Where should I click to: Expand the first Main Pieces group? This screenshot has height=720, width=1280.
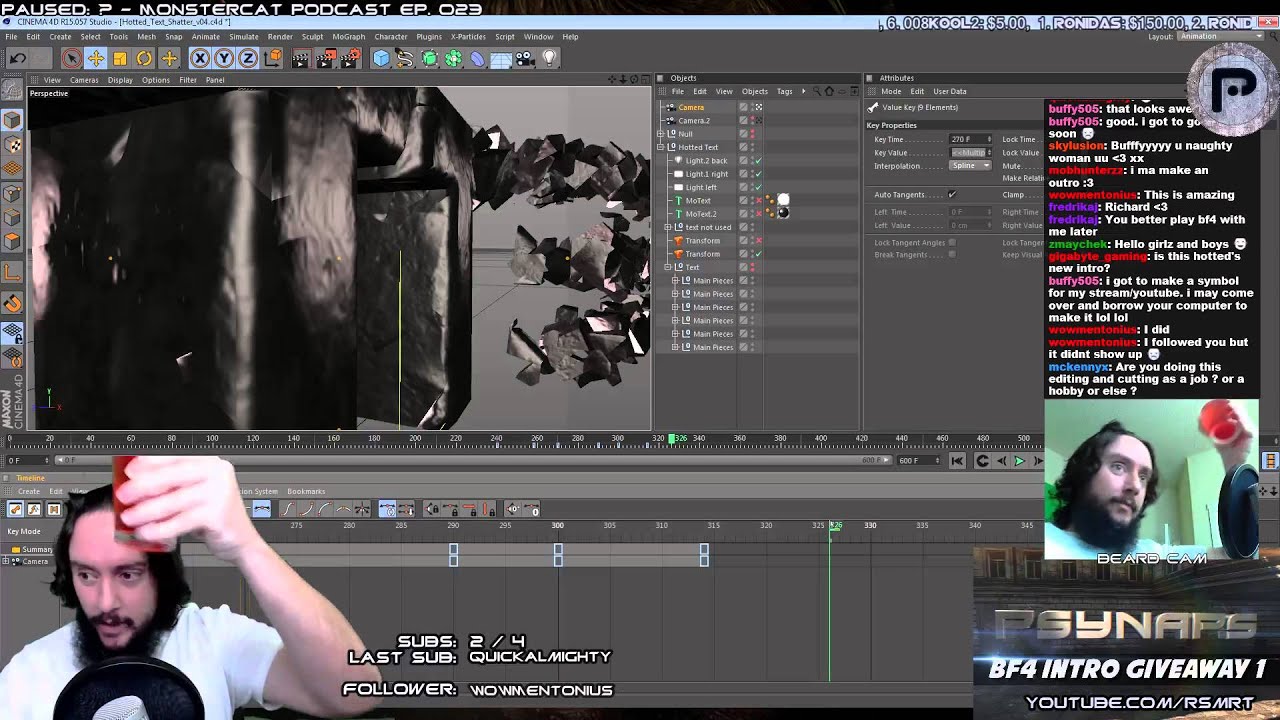click(x=675, y=281)
